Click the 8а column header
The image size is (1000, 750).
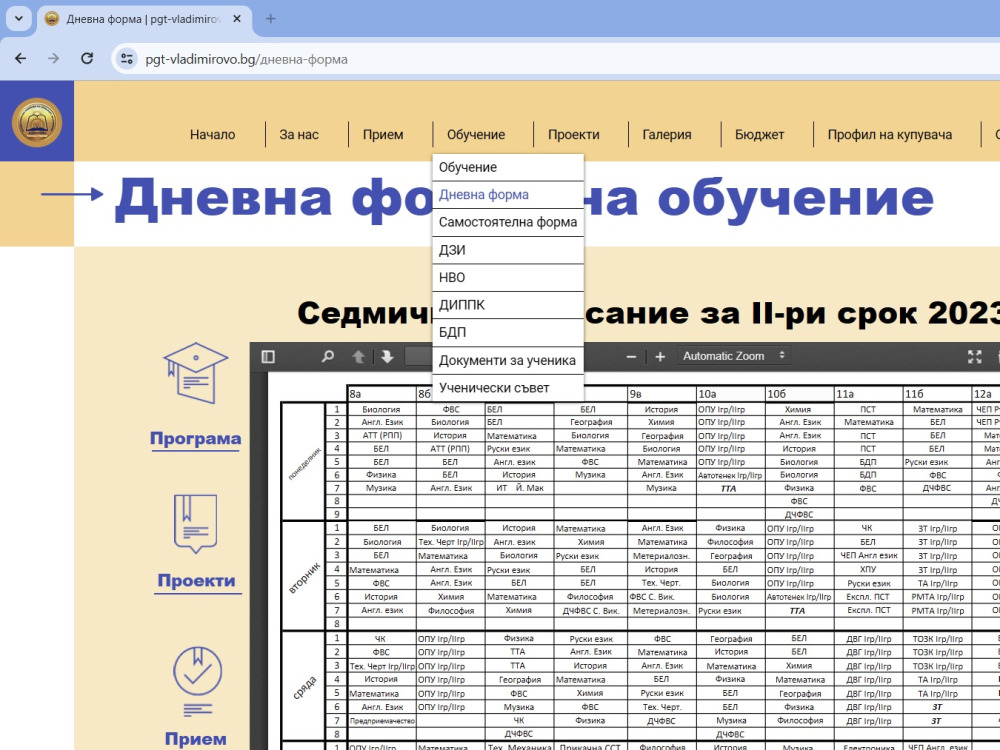381,394
